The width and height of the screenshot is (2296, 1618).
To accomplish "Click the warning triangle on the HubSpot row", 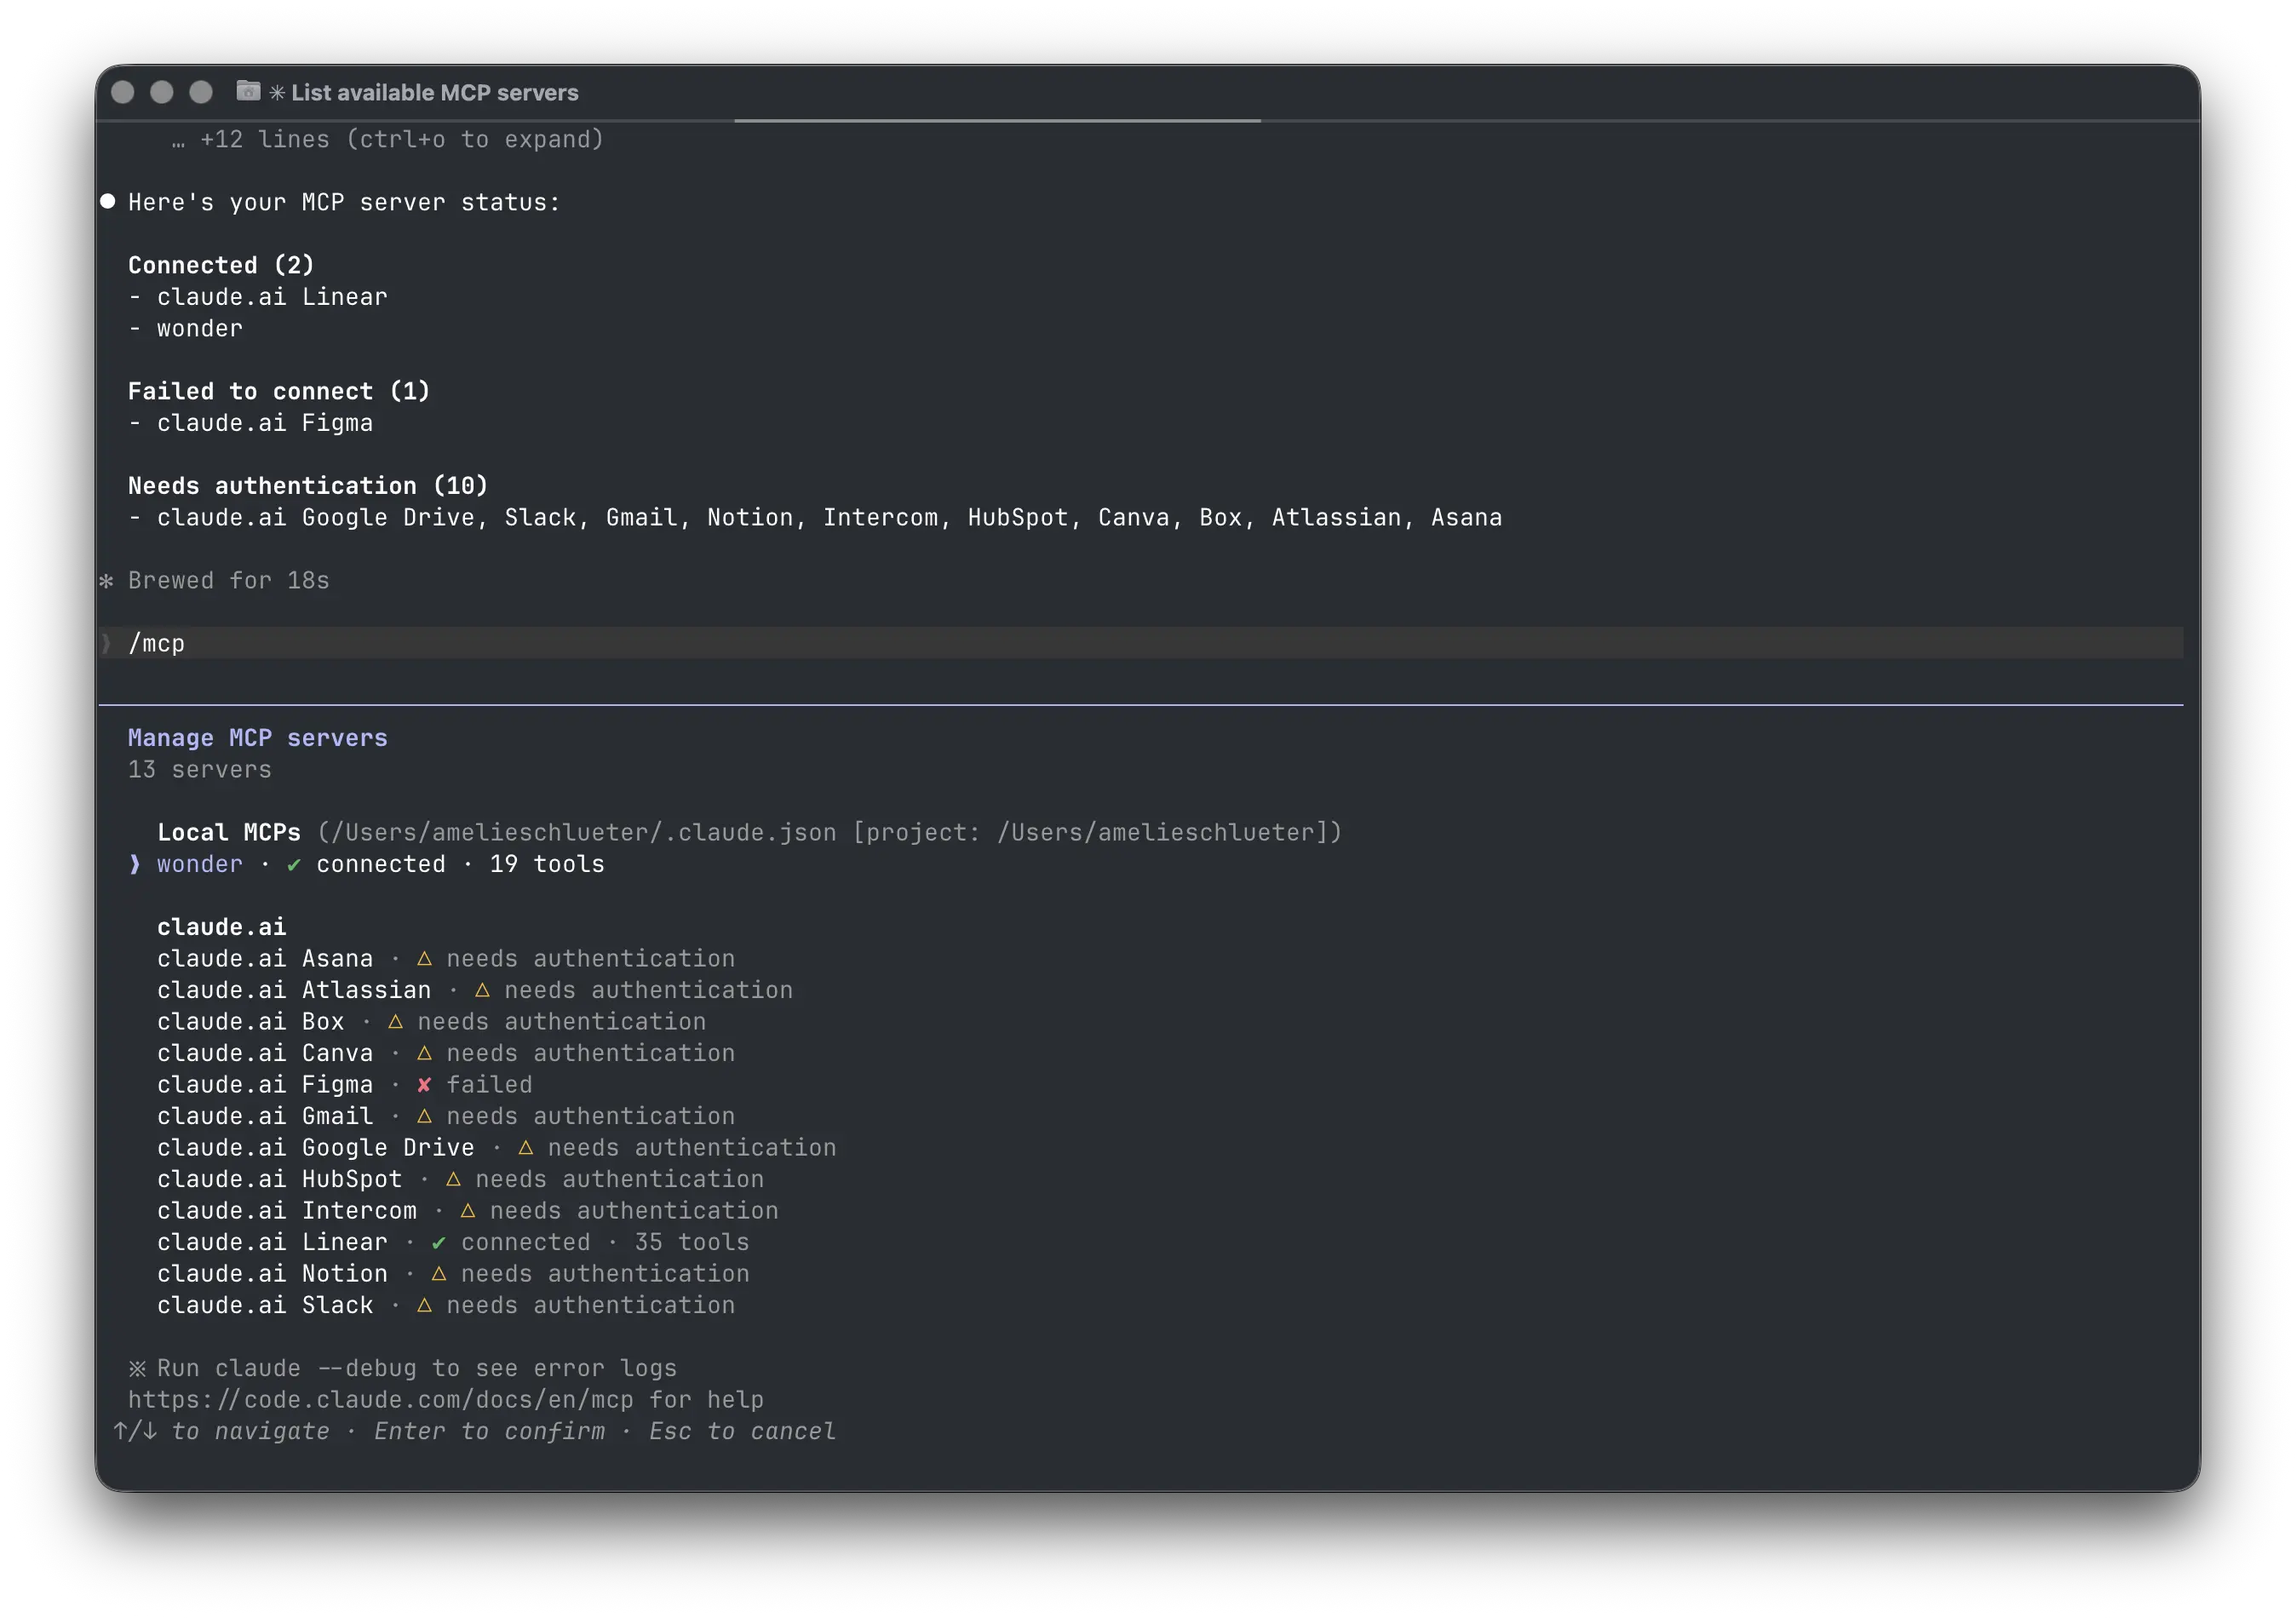I will point(453,1179).
